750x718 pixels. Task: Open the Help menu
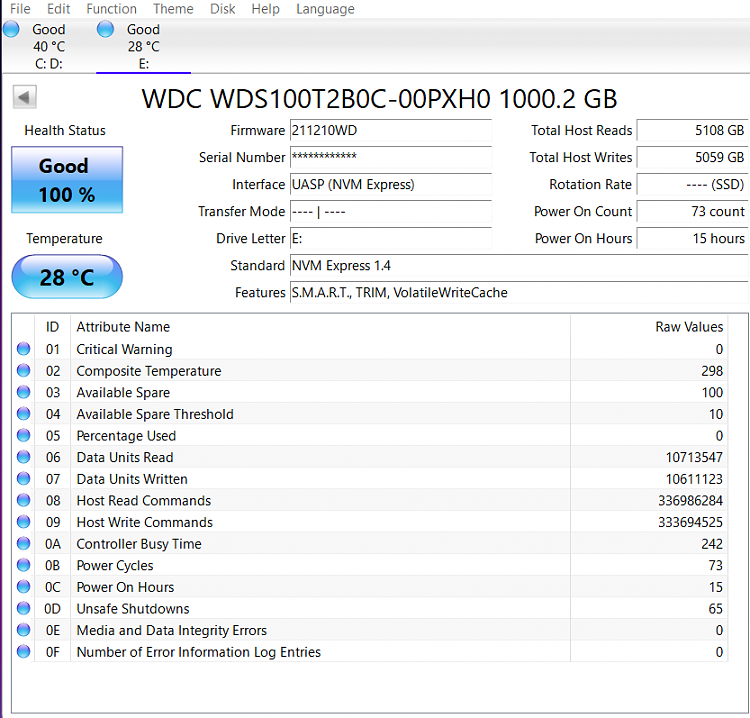click(265, 9)
